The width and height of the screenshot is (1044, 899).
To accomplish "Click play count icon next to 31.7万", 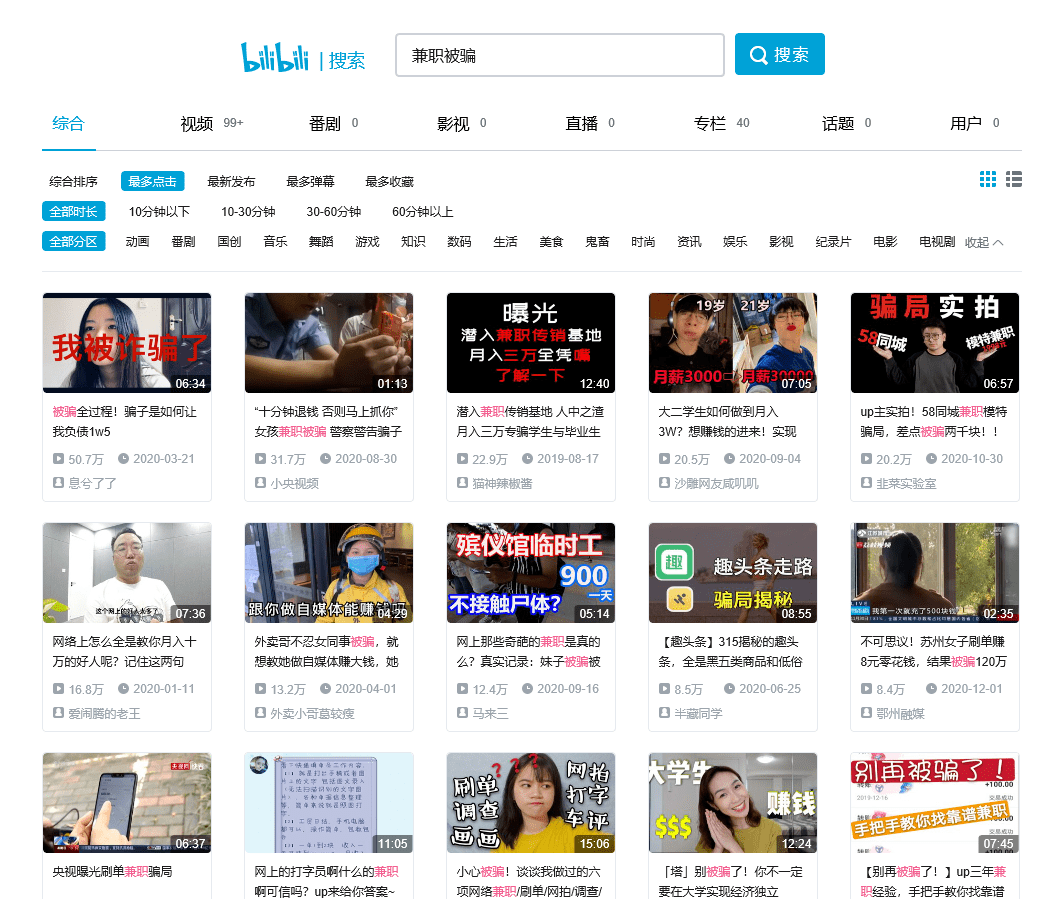I will point(260,458).
